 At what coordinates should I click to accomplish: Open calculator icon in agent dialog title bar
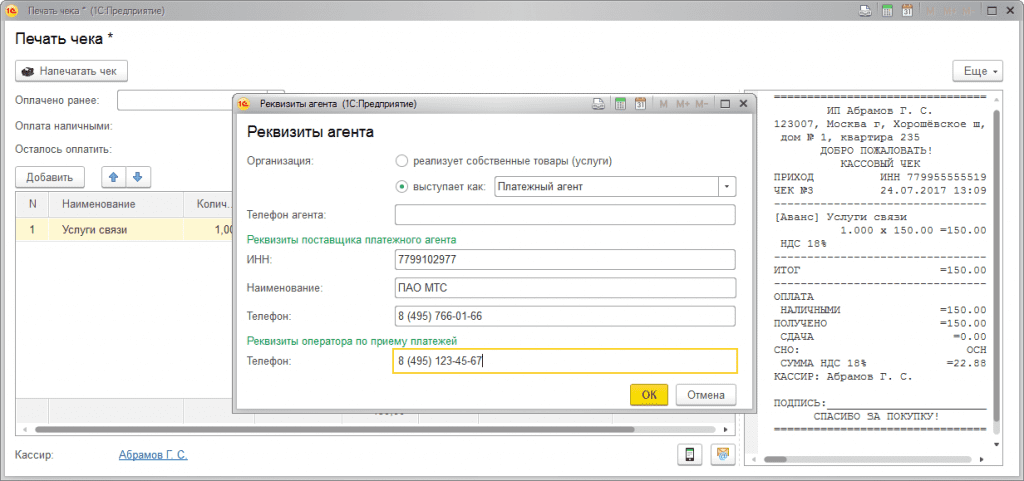click(x=619, y=103)
